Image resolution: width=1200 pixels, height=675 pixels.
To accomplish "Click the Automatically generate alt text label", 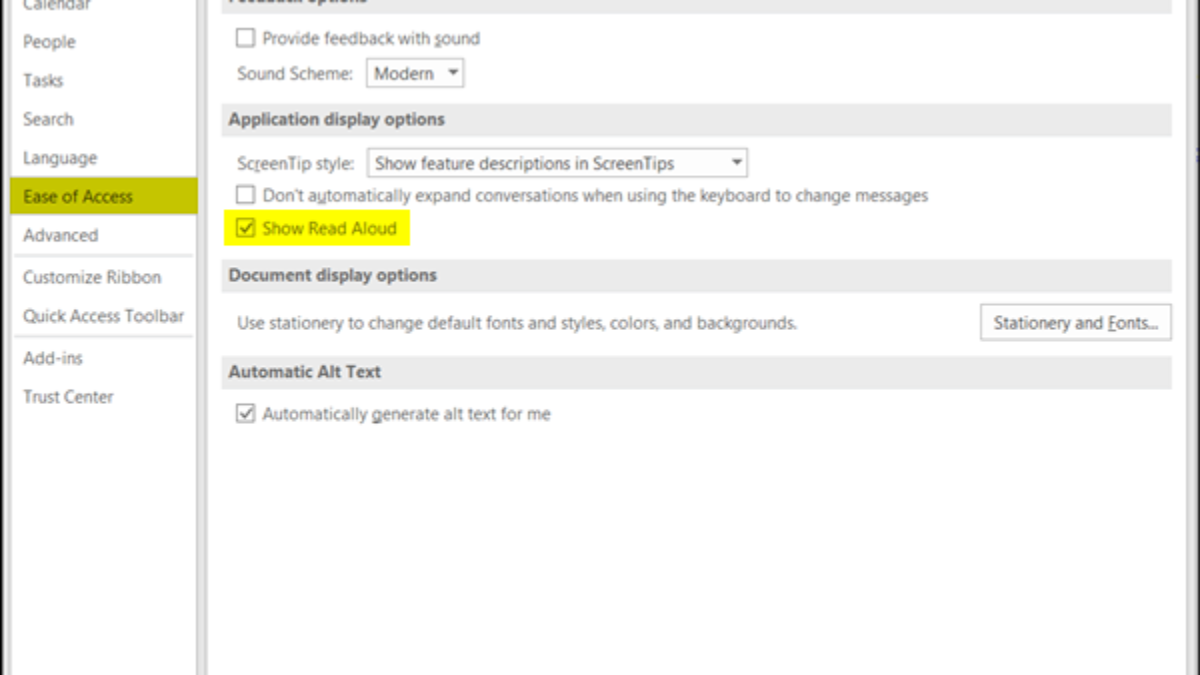I will [406, 414].
